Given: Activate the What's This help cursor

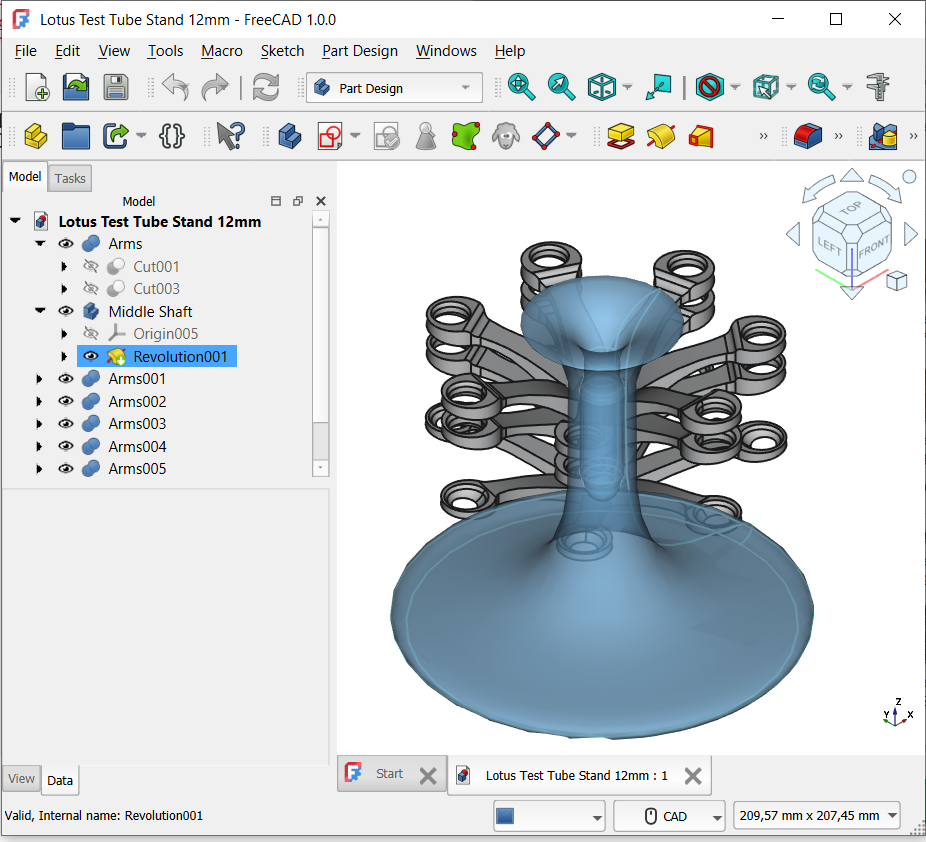Looking at the screenshot, I should [230, 136].
